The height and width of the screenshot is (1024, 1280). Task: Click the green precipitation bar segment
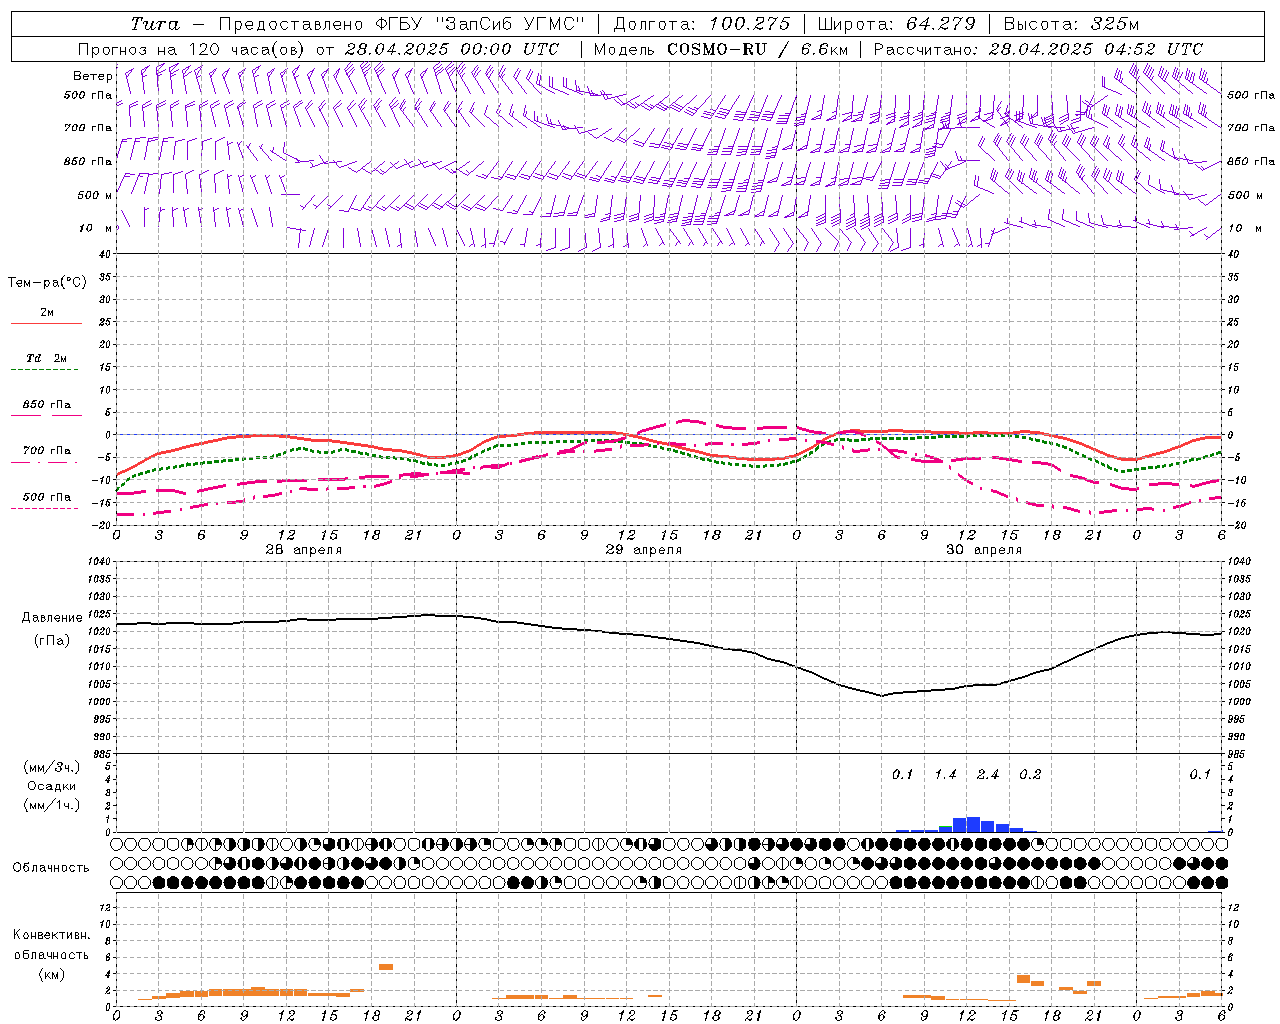945,827
